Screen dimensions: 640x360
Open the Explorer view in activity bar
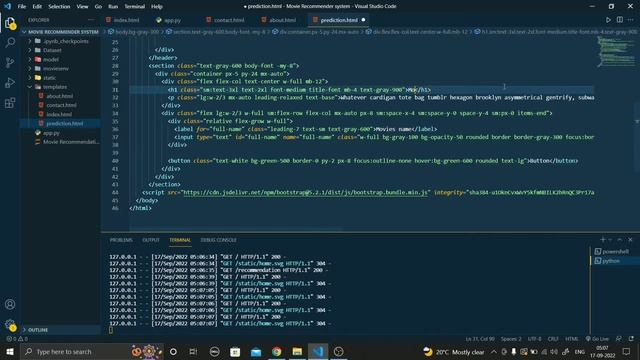[10, 23]
